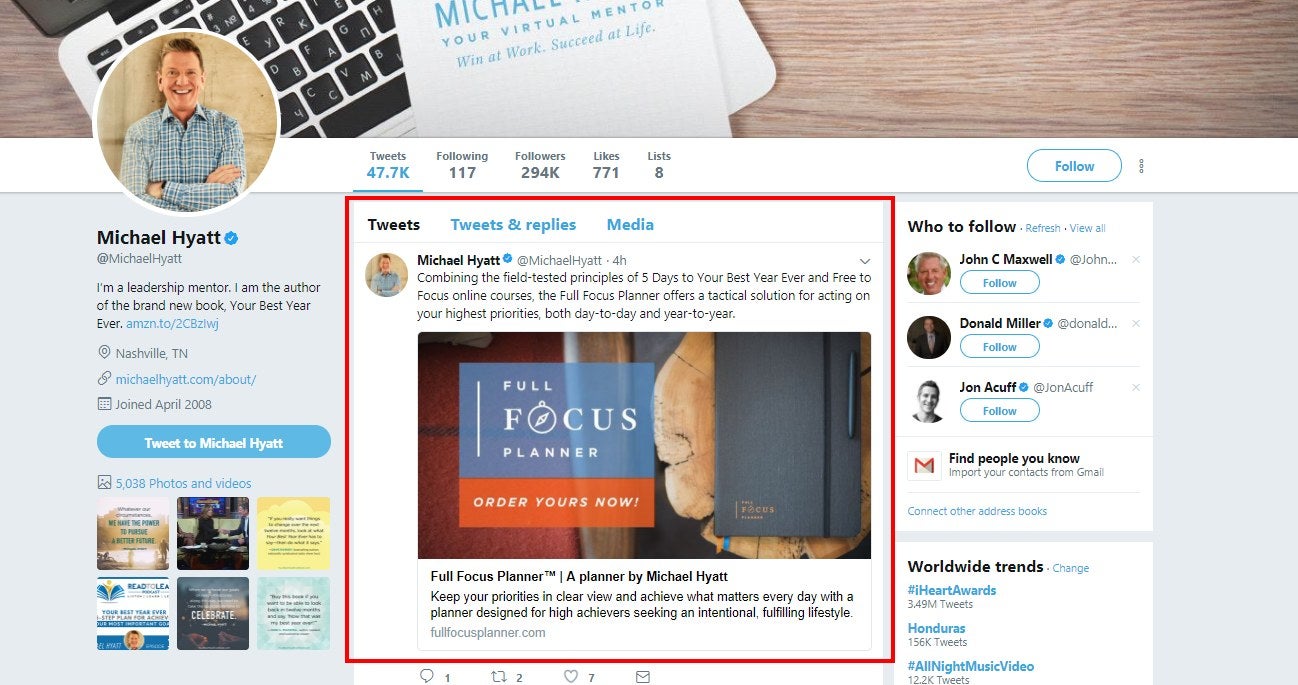Click the Gmail icon in Find people
Screen dimensions: 1298x685
(924, 466)
